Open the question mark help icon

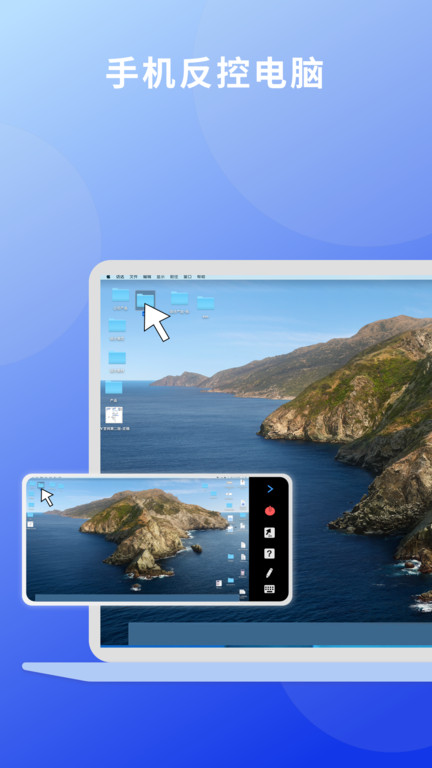pyautogui.click(x=269, y=553)
